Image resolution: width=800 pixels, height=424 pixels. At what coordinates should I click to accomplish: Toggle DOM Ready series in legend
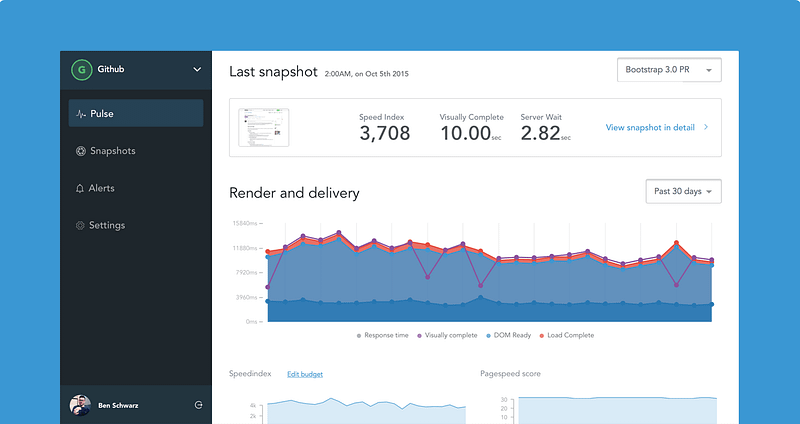click(508, 335)
